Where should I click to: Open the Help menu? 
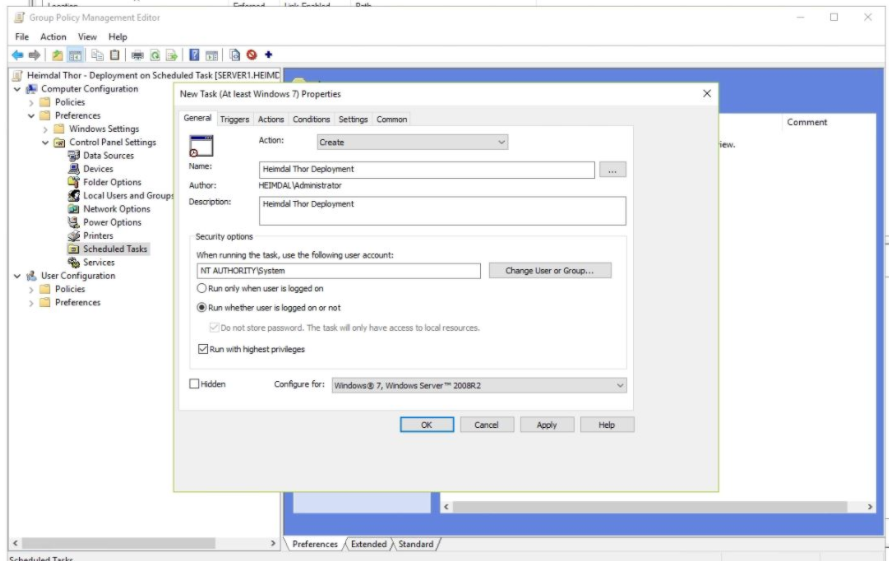pyautogui.click(x=118, y=36)
